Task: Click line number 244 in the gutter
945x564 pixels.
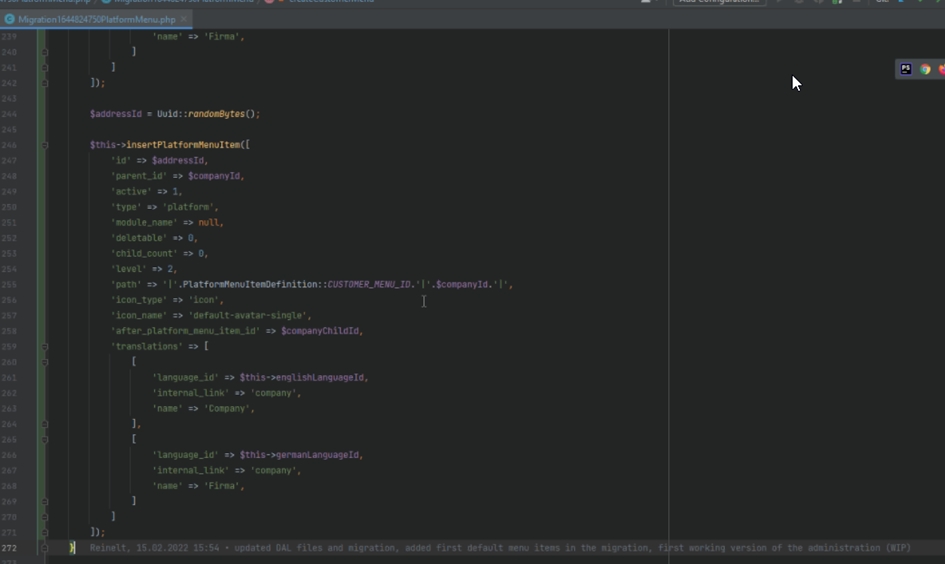Action: tap(10, 114)
